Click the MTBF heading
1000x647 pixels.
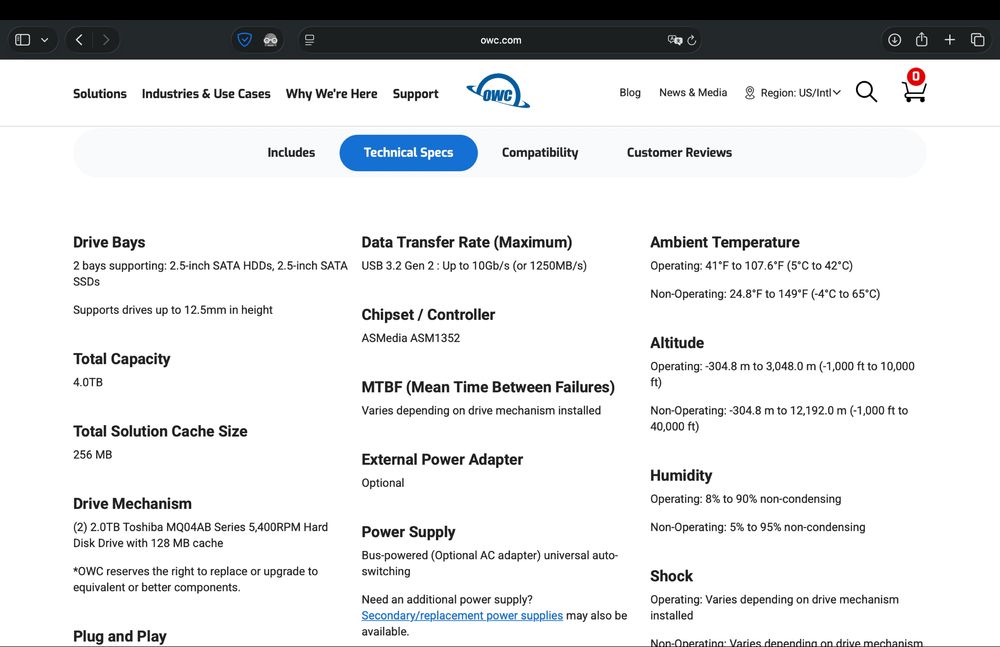[488, 387]
